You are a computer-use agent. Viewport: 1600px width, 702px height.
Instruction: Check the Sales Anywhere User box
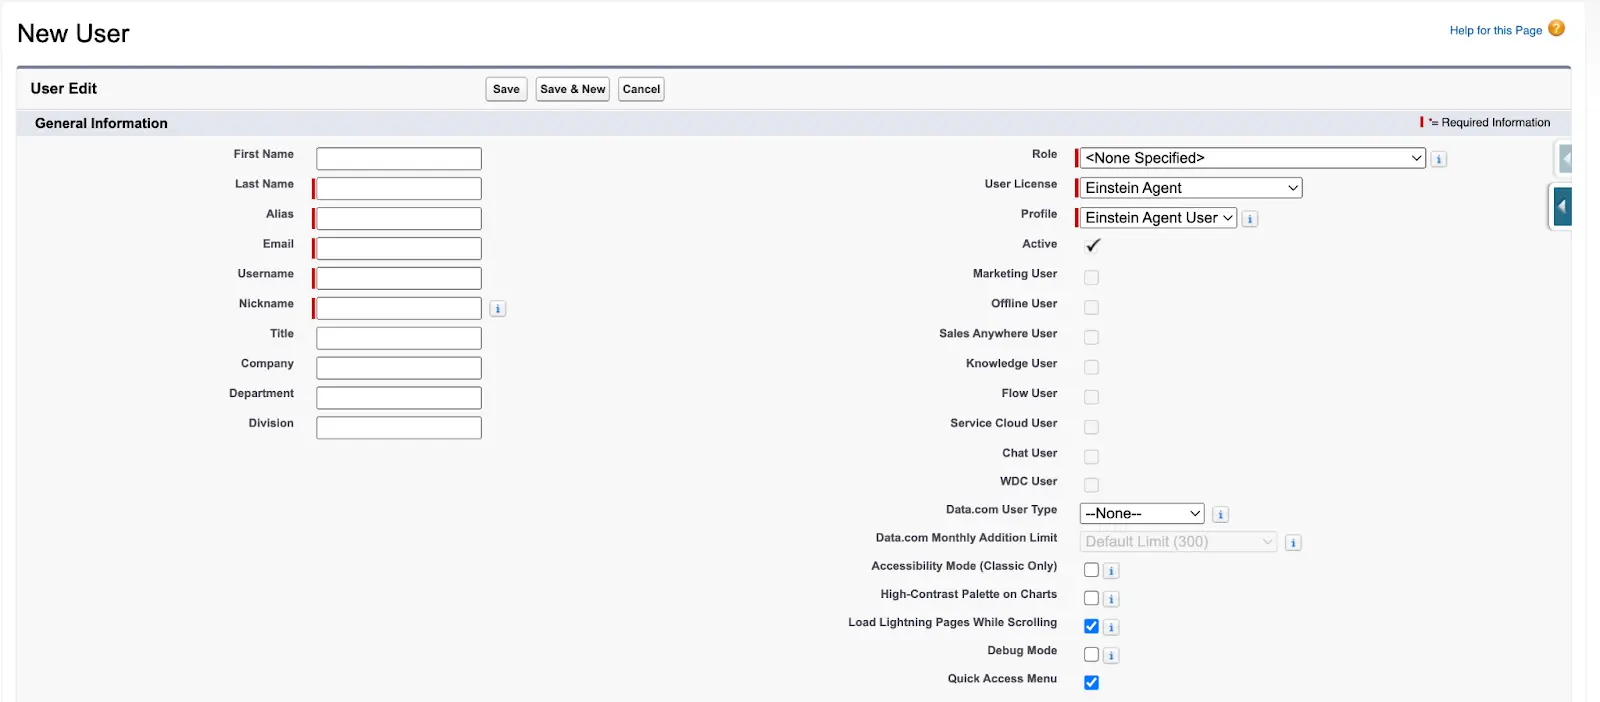pyautogui.click(x=1091, y=337)
